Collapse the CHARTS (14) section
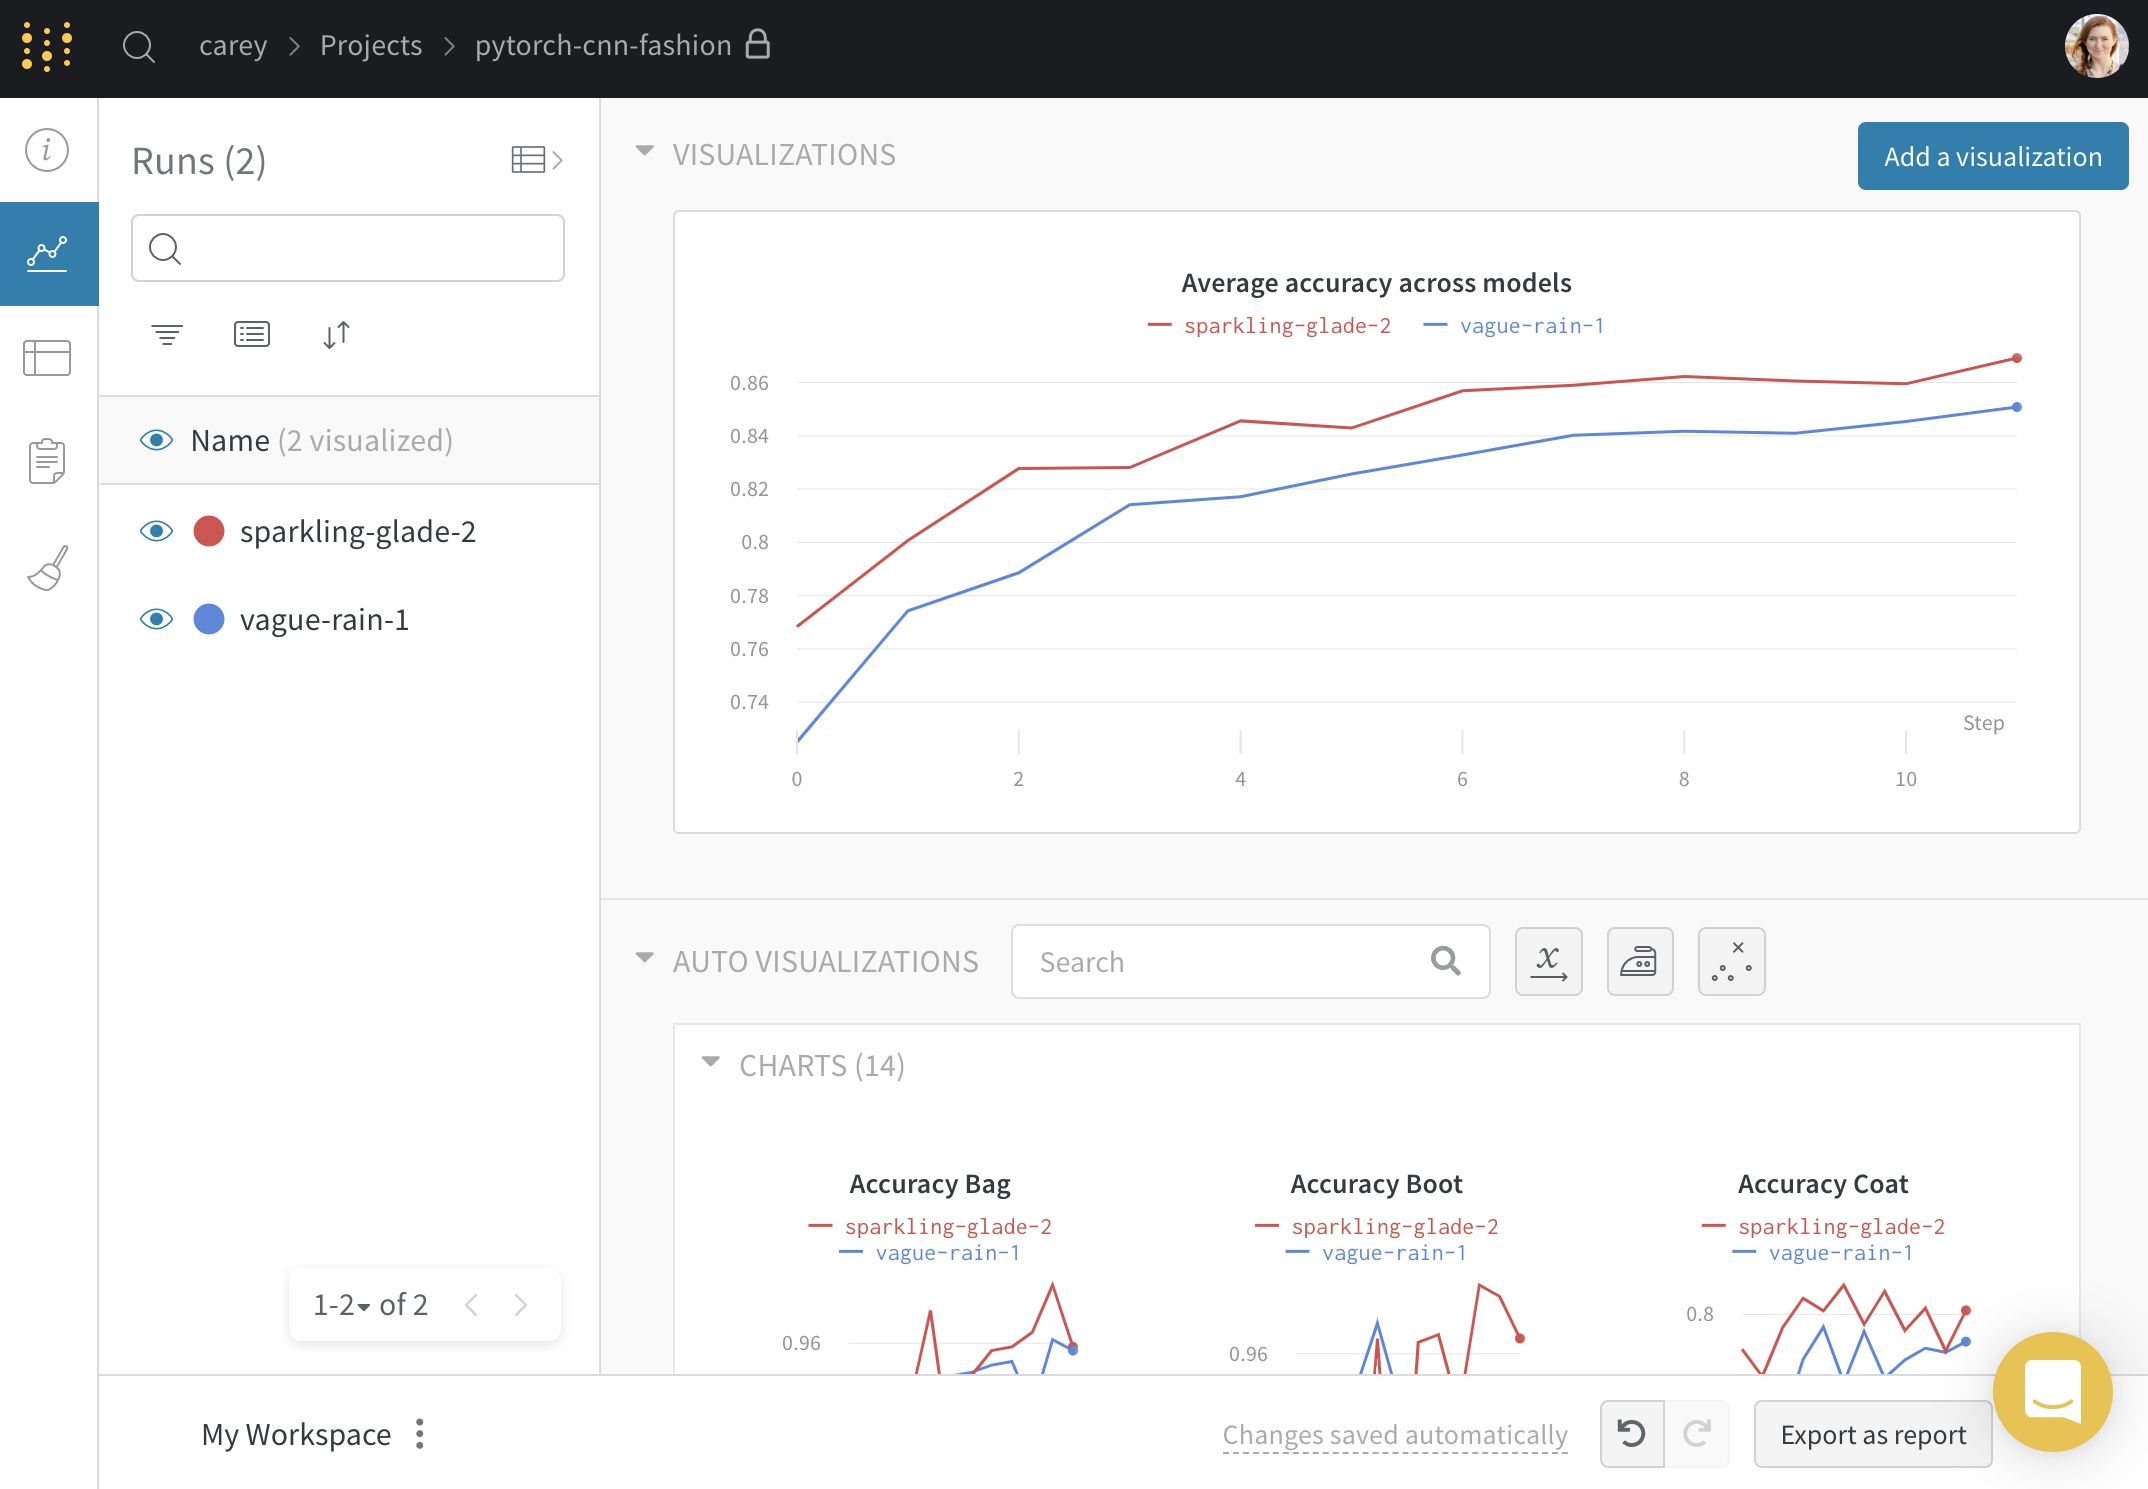The width and height of the screenshot is (2148, 1489). click(x=711, y=1062)
